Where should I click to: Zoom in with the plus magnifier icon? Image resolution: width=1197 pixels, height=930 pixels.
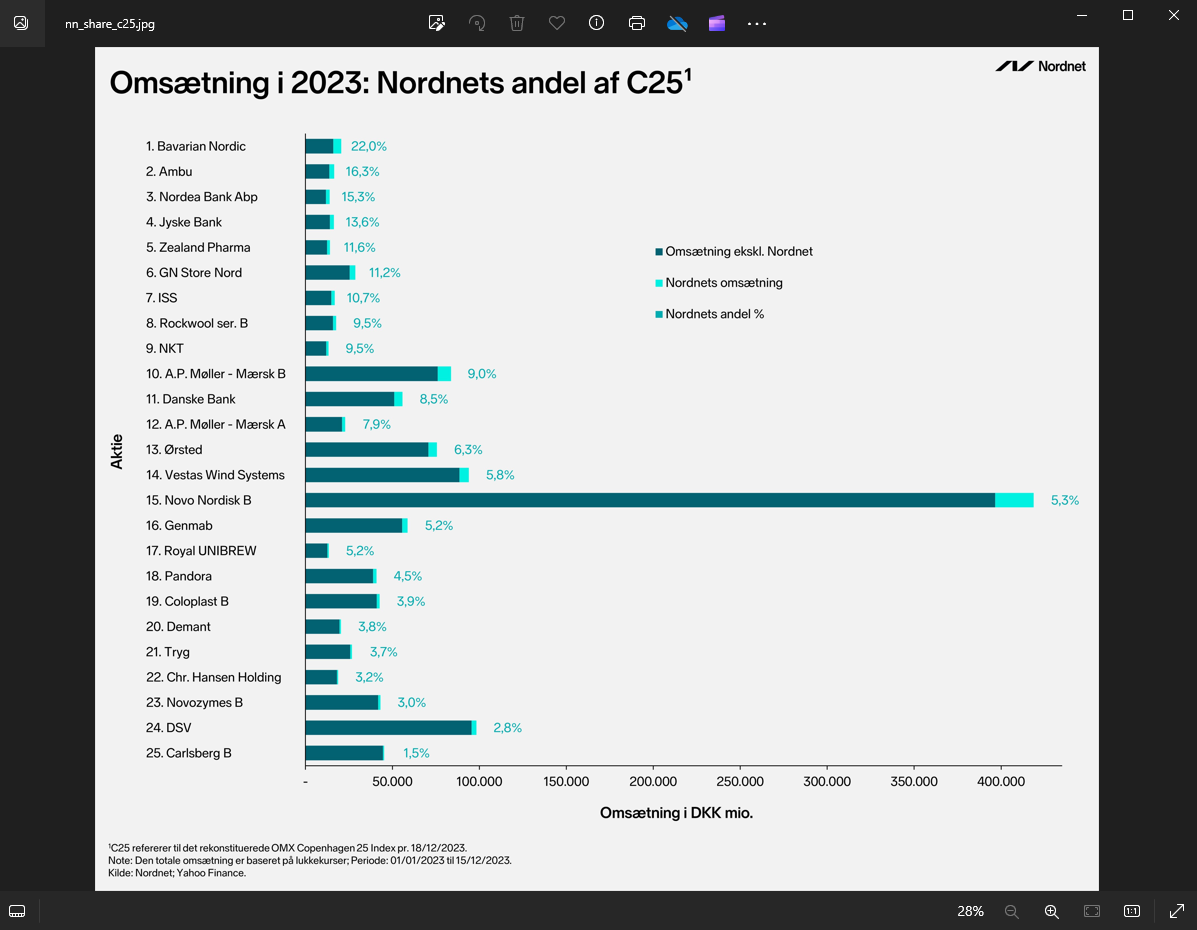[x=1051, y=911]
